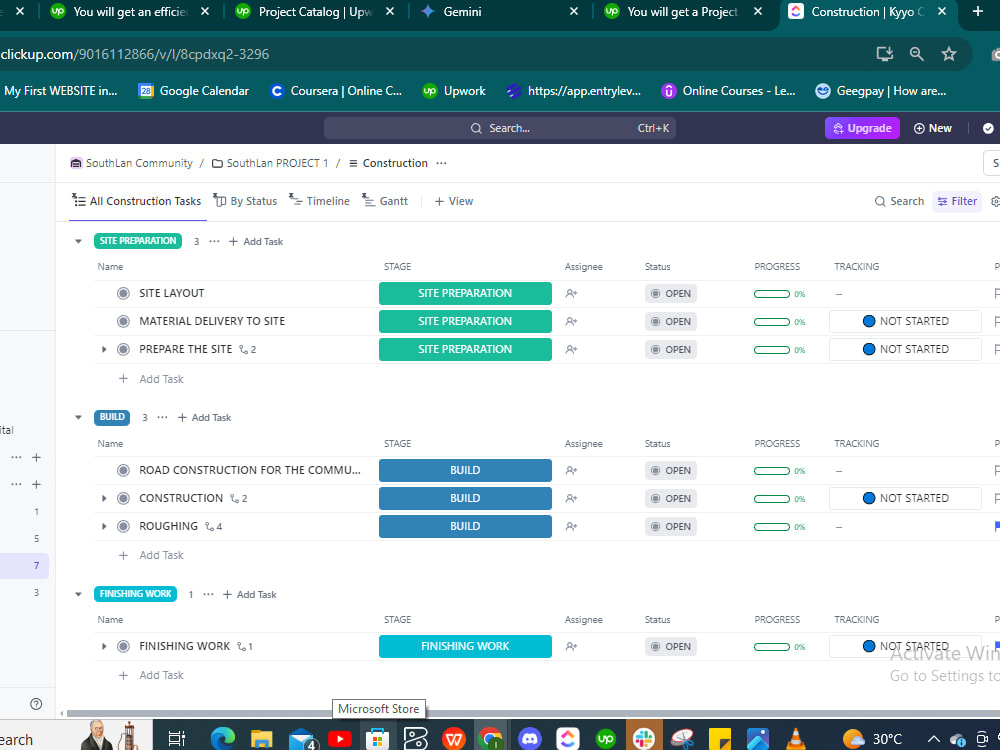Collapse the SITE PREPARATION group

tap(78, 240)
